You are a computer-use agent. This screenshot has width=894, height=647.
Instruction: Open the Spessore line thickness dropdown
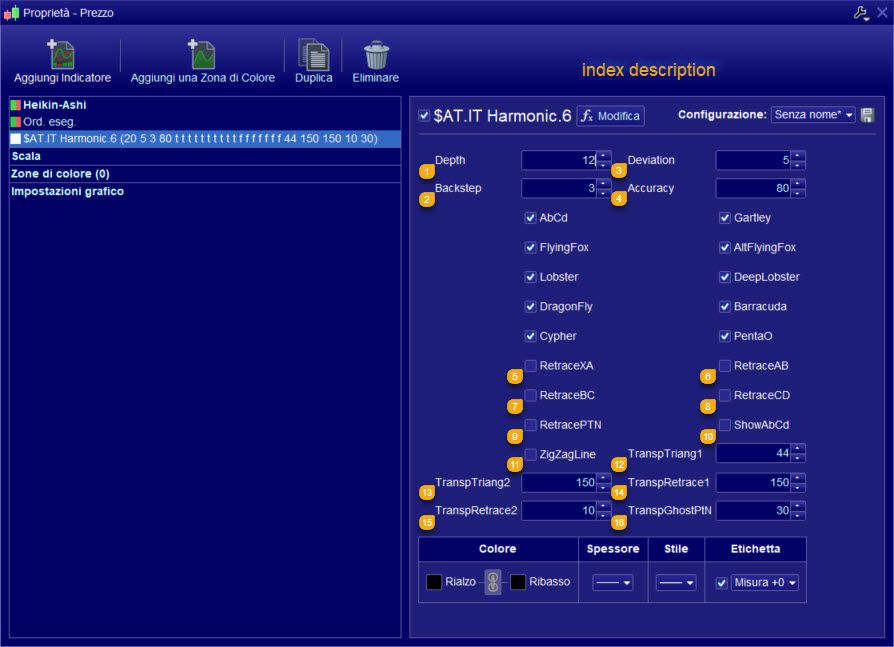(613, 583)
